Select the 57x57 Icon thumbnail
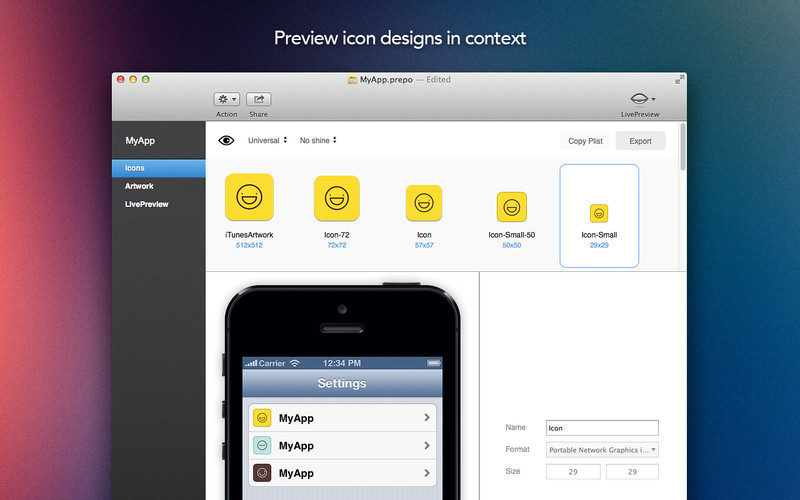The width and height of the screenshot is (800, 500). (424, 203)
